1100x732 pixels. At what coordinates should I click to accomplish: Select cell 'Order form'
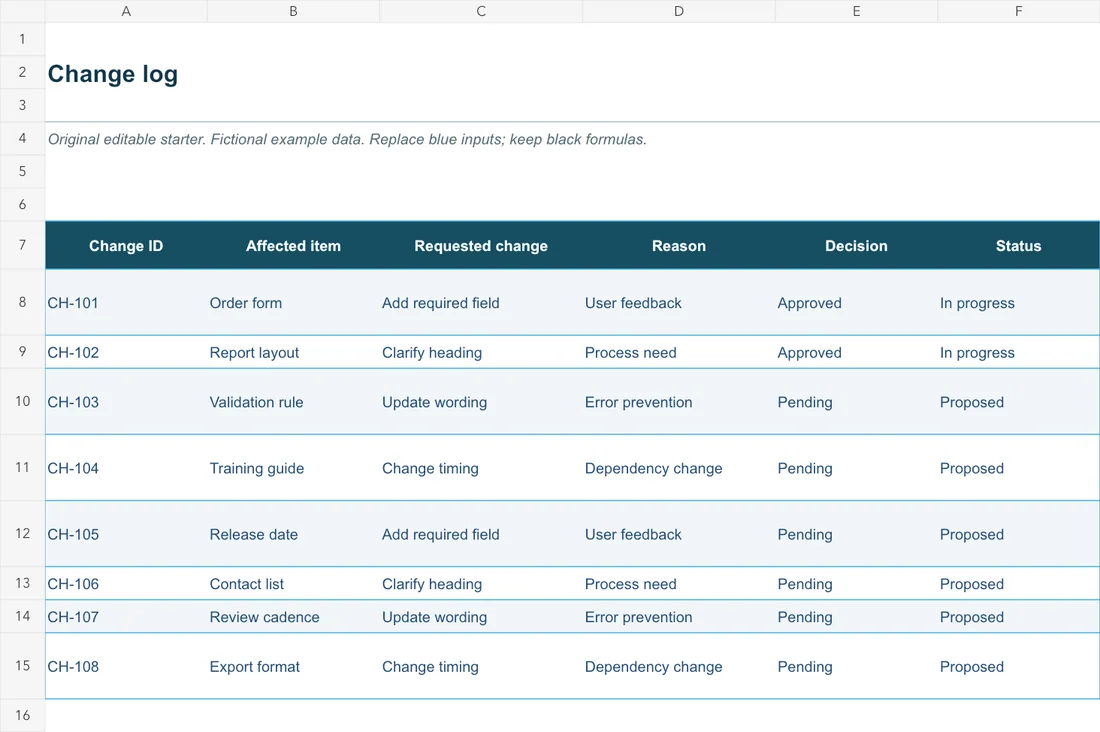click(x=293, y=302)
